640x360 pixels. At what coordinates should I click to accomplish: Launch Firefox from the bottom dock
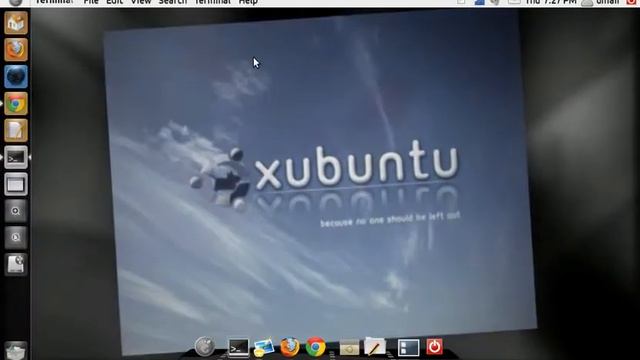[289, 347]
